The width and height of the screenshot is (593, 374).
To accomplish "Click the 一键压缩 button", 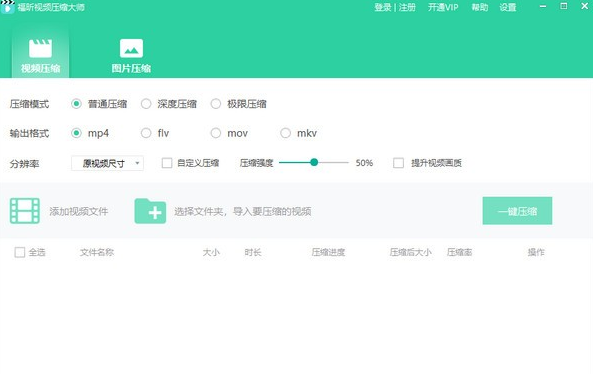I will tap(517, 211).
